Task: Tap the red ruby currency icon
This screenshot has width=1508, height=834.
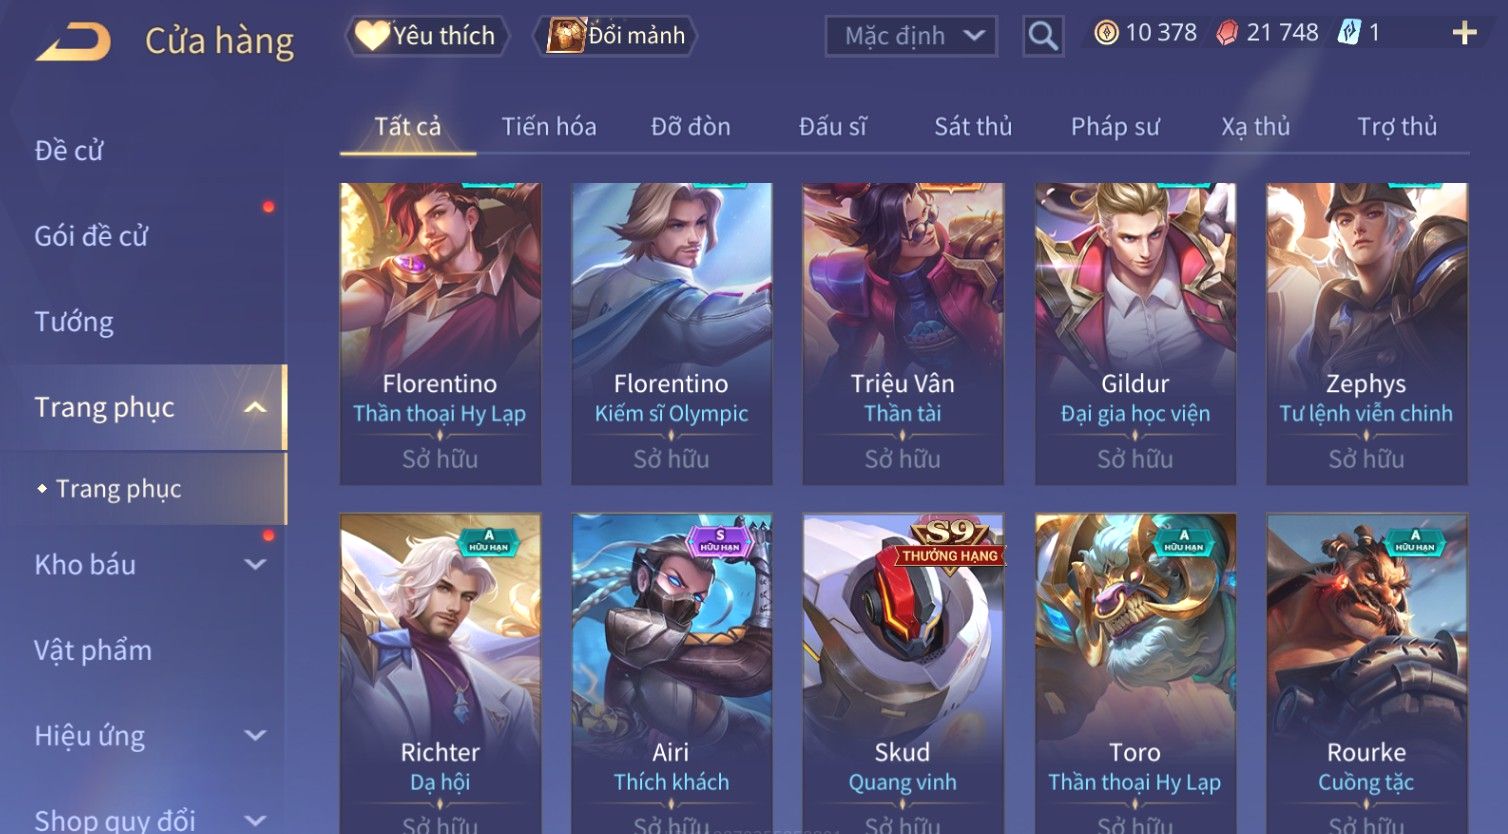Action: tap(1227, 33)
